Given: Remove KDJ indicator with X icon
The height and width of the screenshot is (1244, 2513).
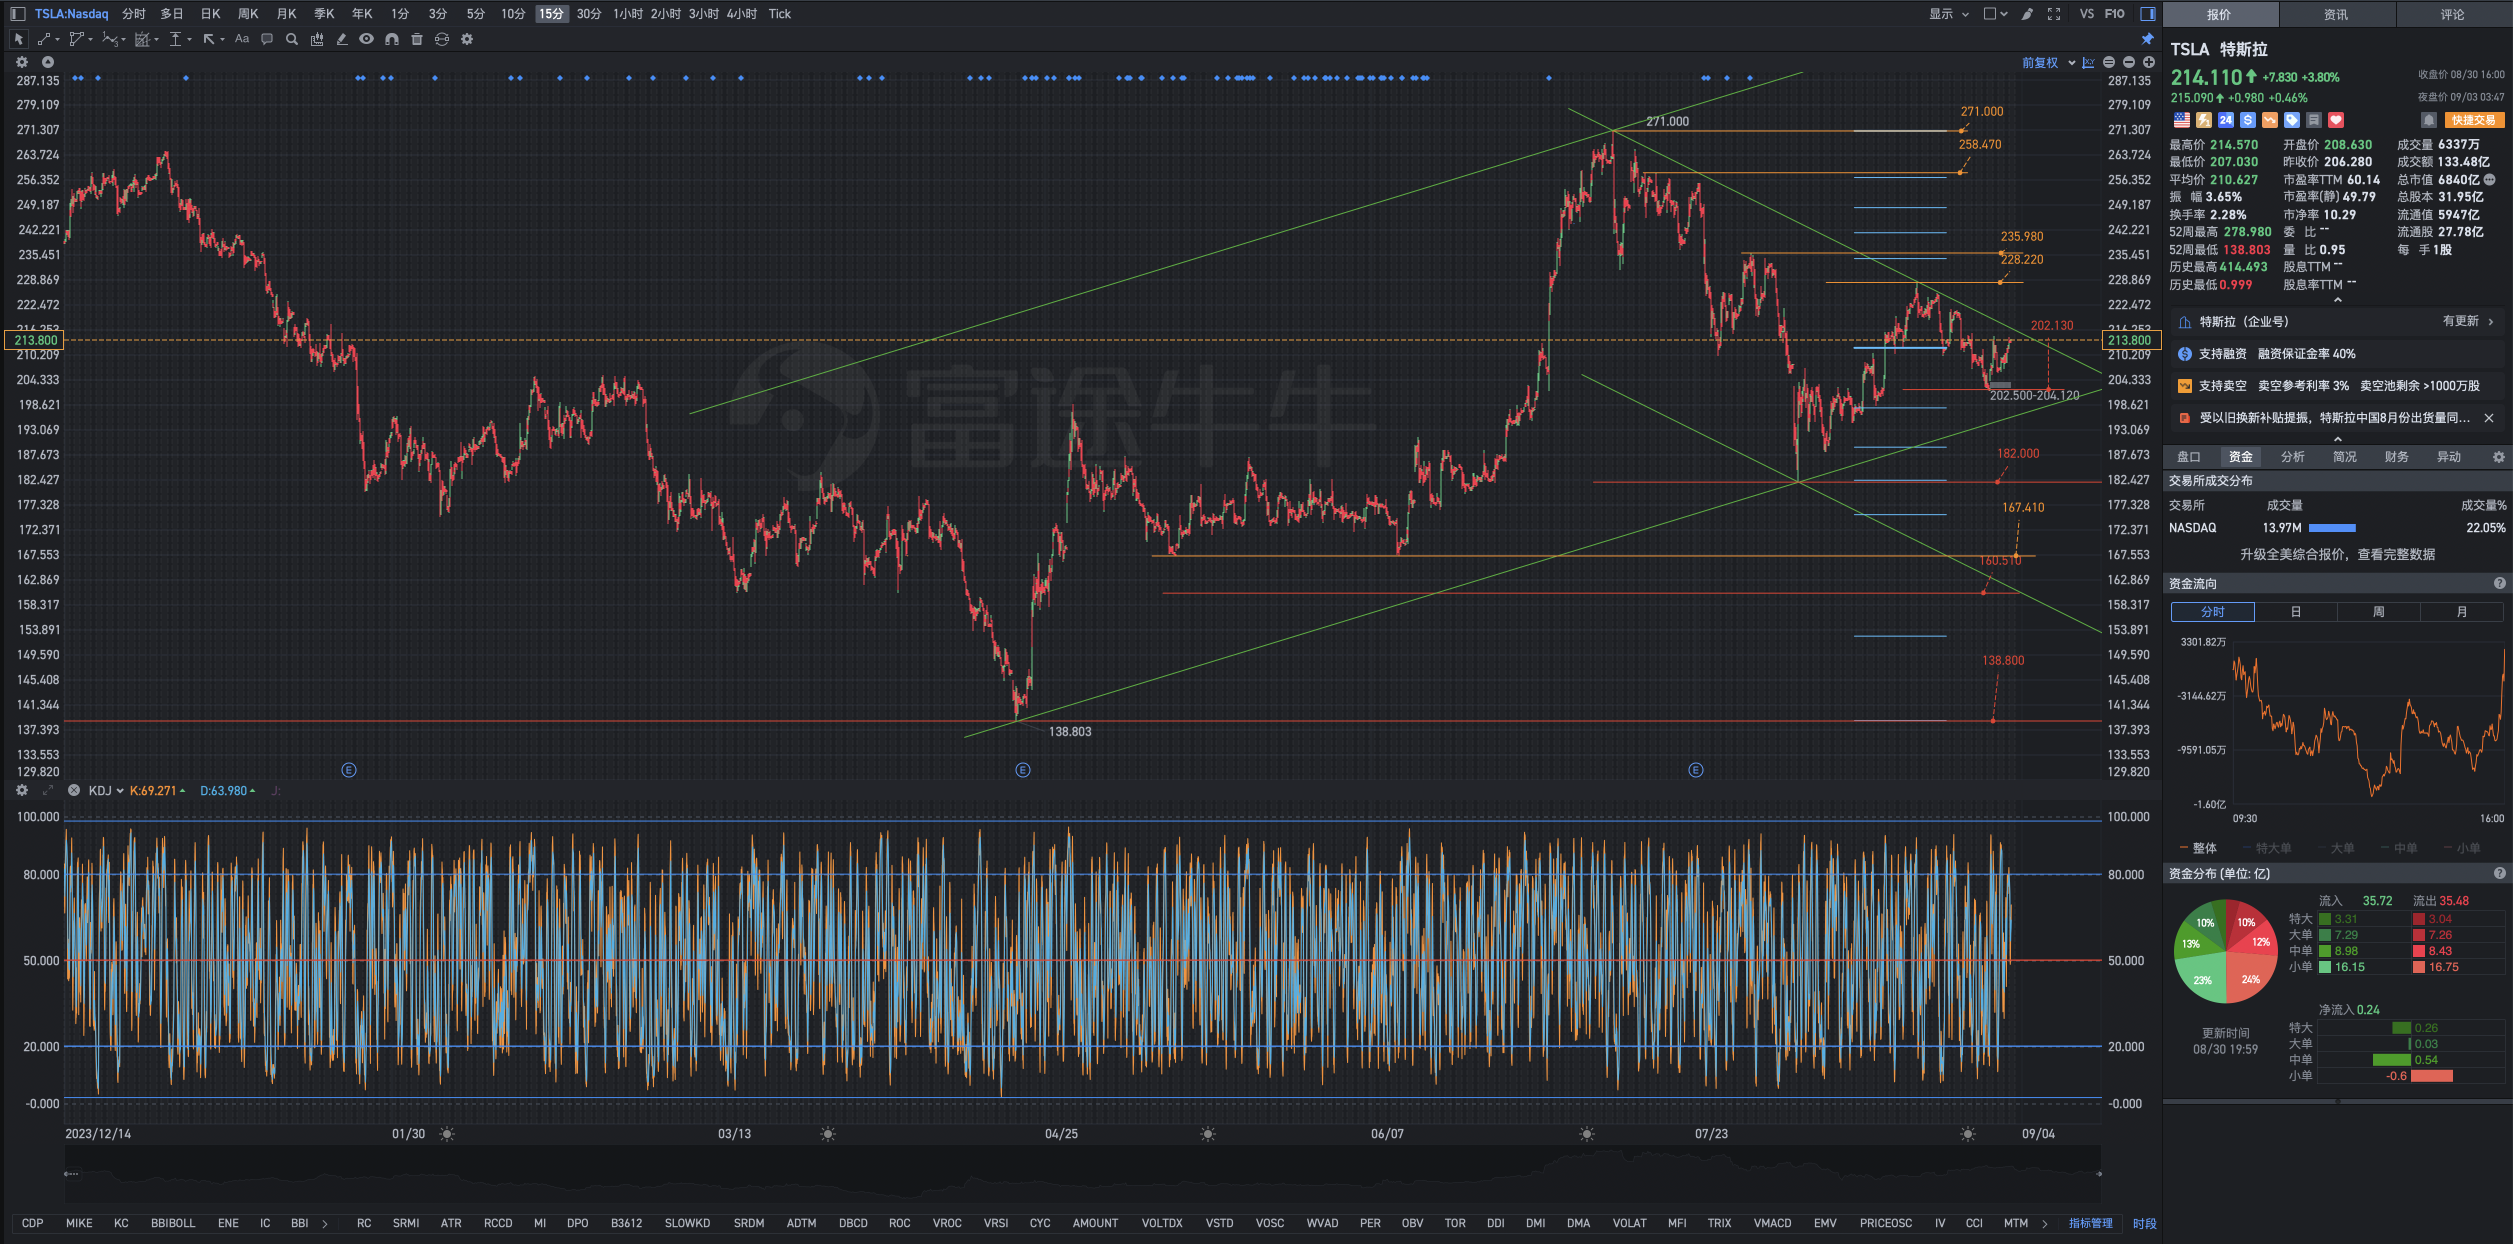Looking at the screenshot, I should coord(73,791).
